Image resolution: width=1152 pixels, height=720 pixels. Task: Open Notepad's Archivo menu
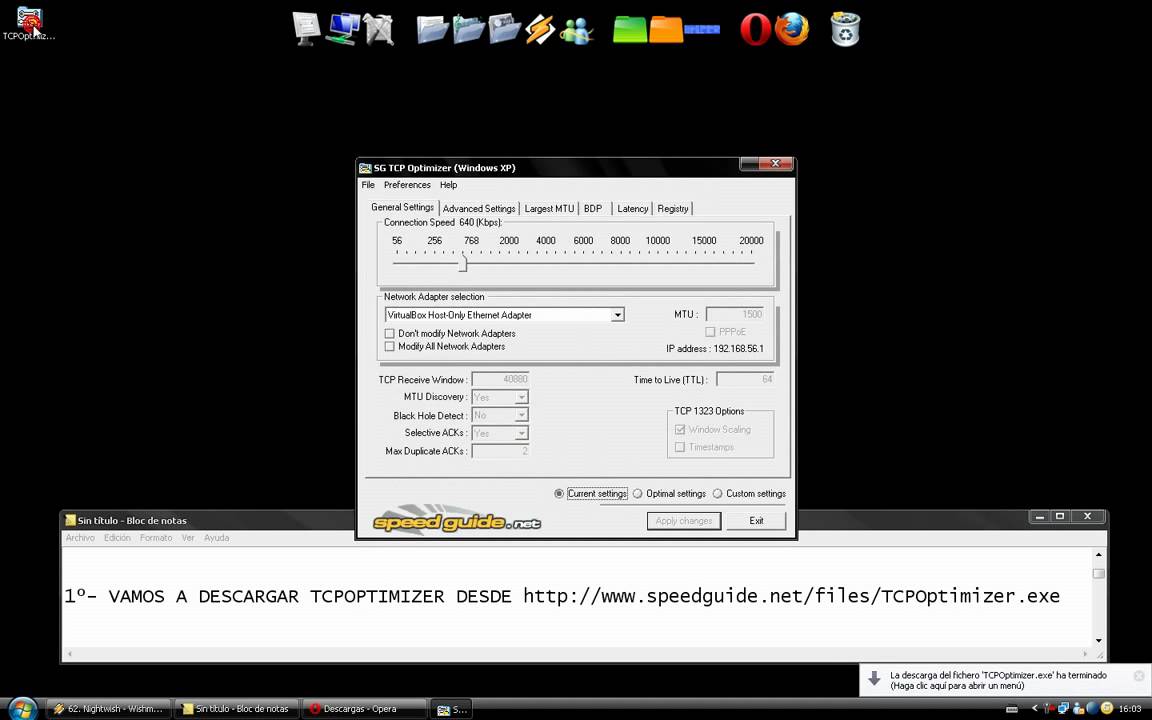pyautogui.click(x=80, y=538)
